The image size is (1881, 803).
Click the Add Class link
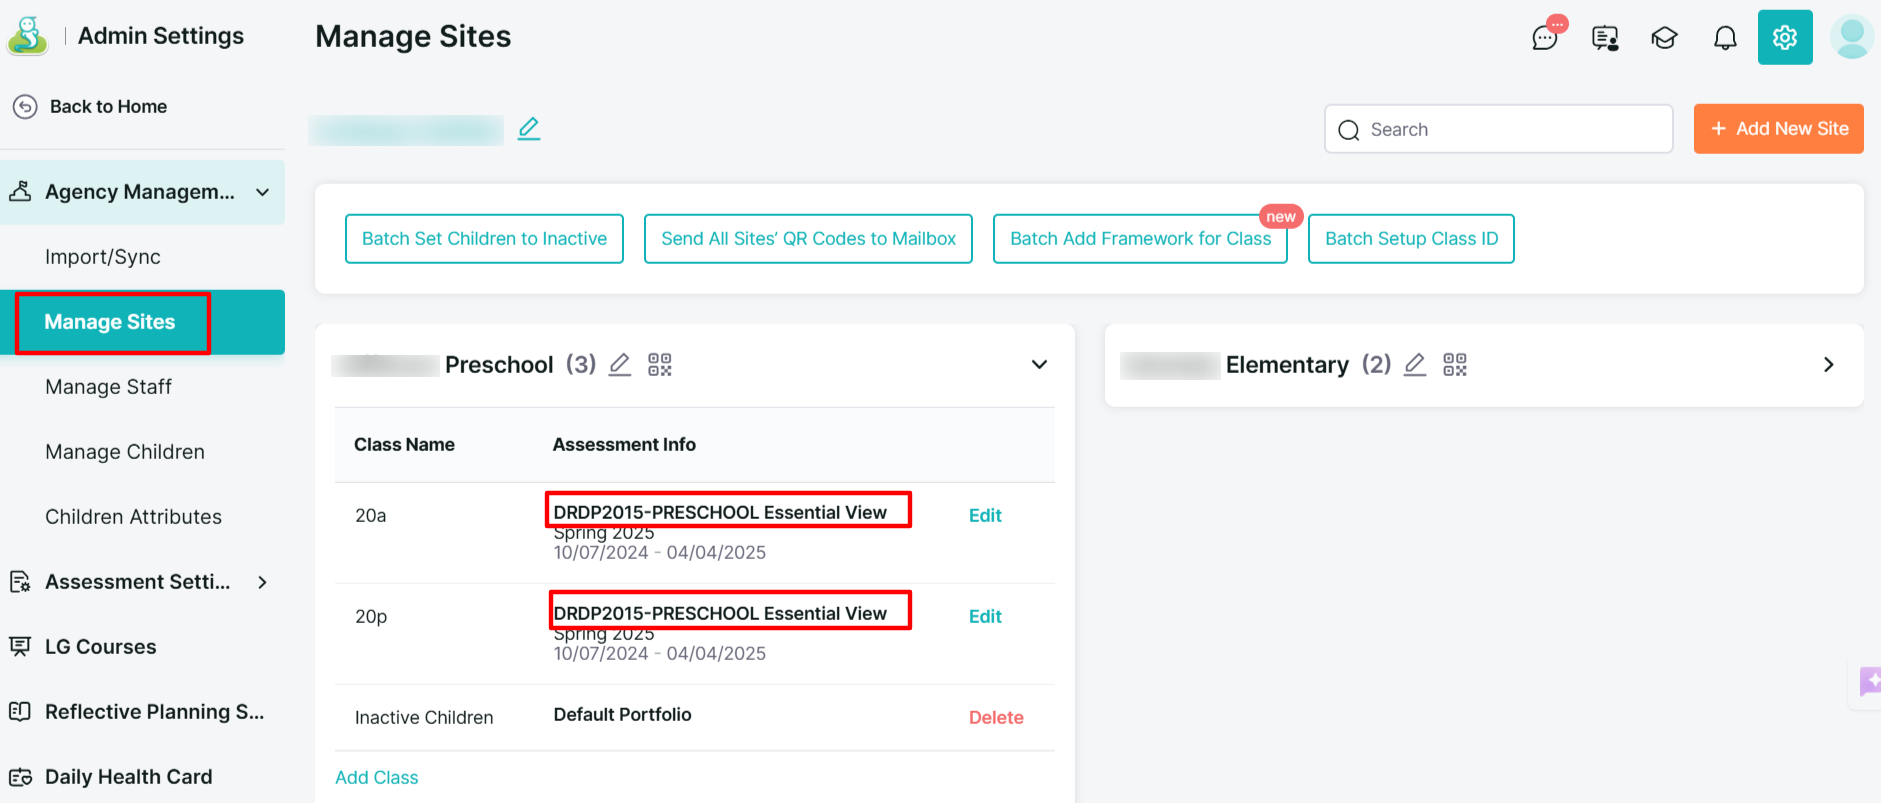click(x=377, y=778)
